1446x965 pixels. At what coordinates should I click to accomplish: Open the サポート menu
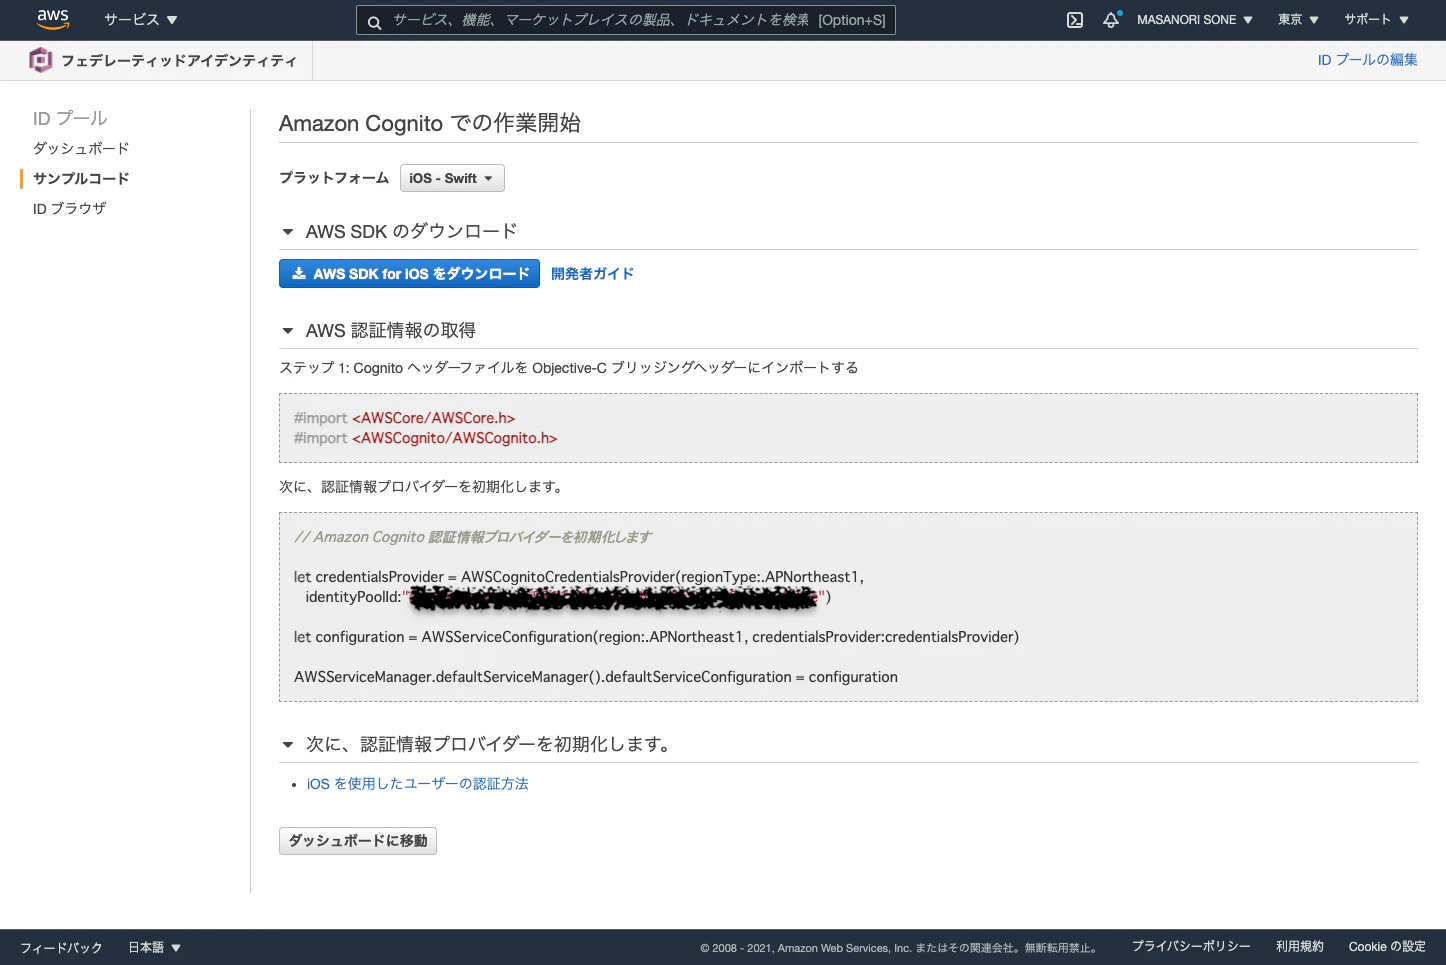point(1374,19)
